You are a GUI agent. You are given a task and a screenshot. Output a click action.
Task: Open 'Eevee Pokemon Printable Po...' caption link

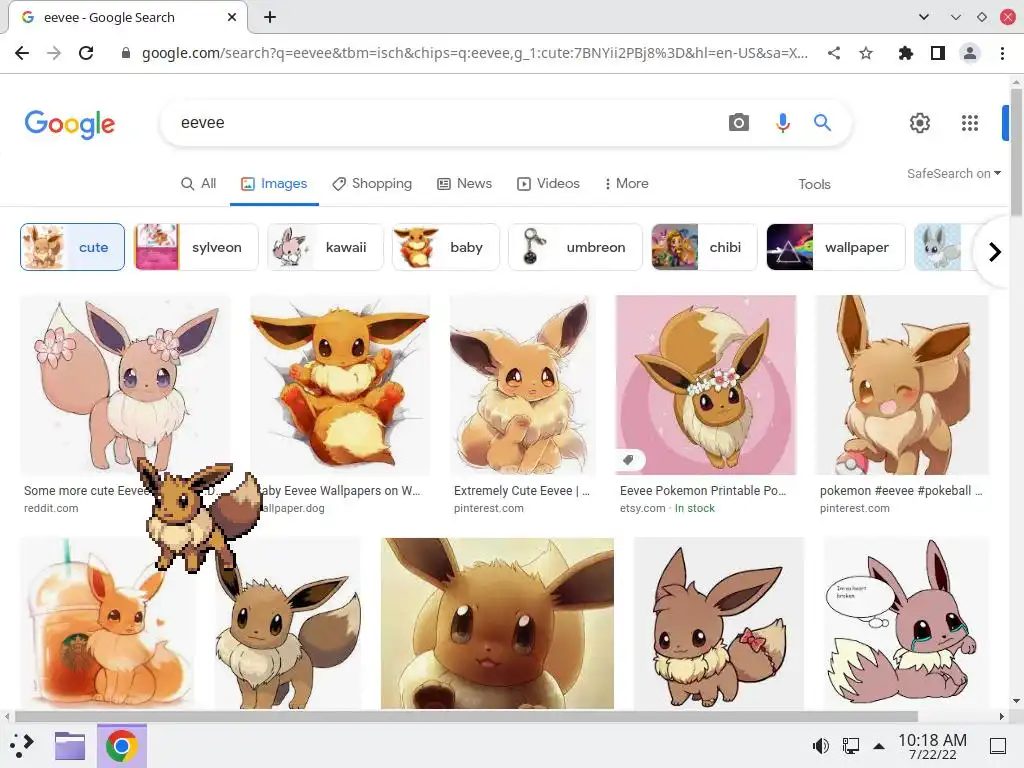click(703, 490)
